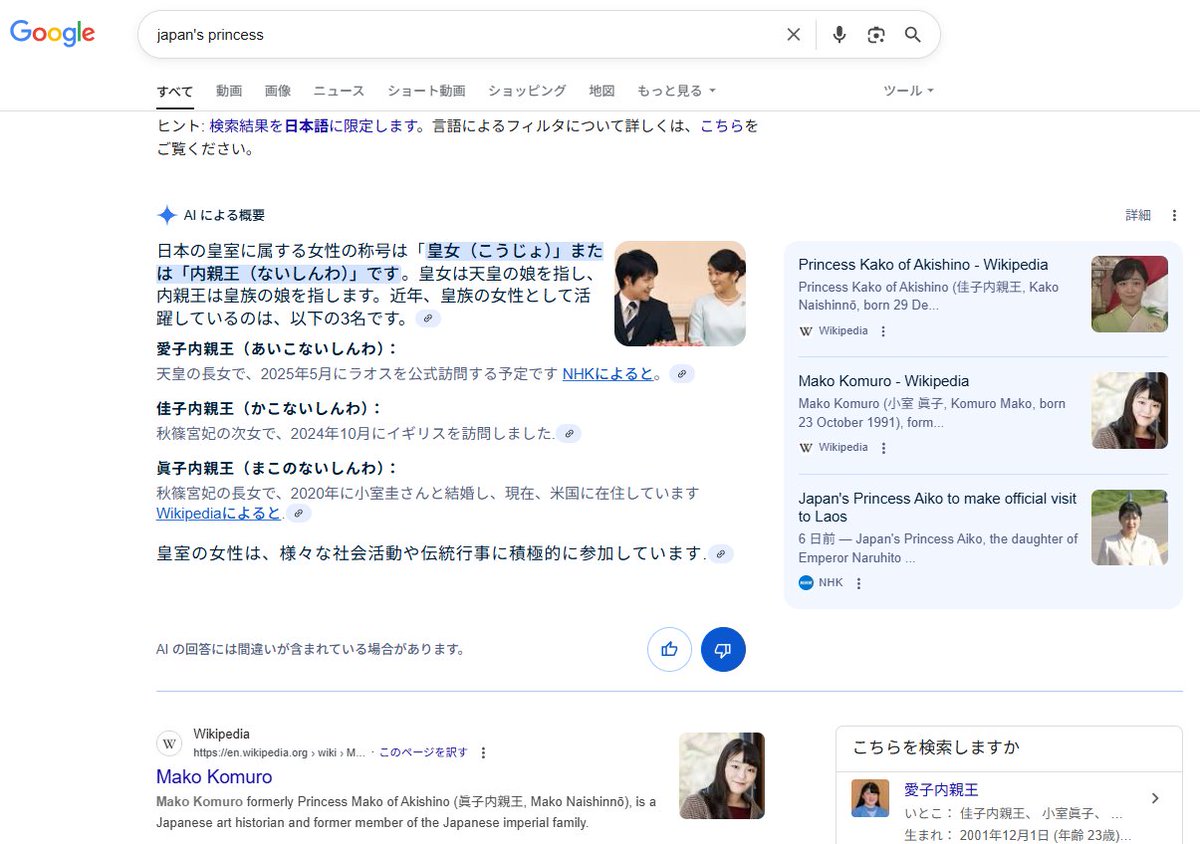Screen dimensions: 1200x844
Task: Open AI overview three-dot options menu
Action: point(1174,215)
